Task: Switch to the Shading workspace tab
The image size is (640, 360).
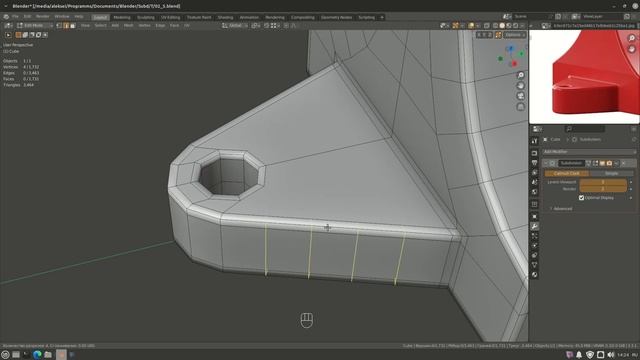Action: [225, 18]
